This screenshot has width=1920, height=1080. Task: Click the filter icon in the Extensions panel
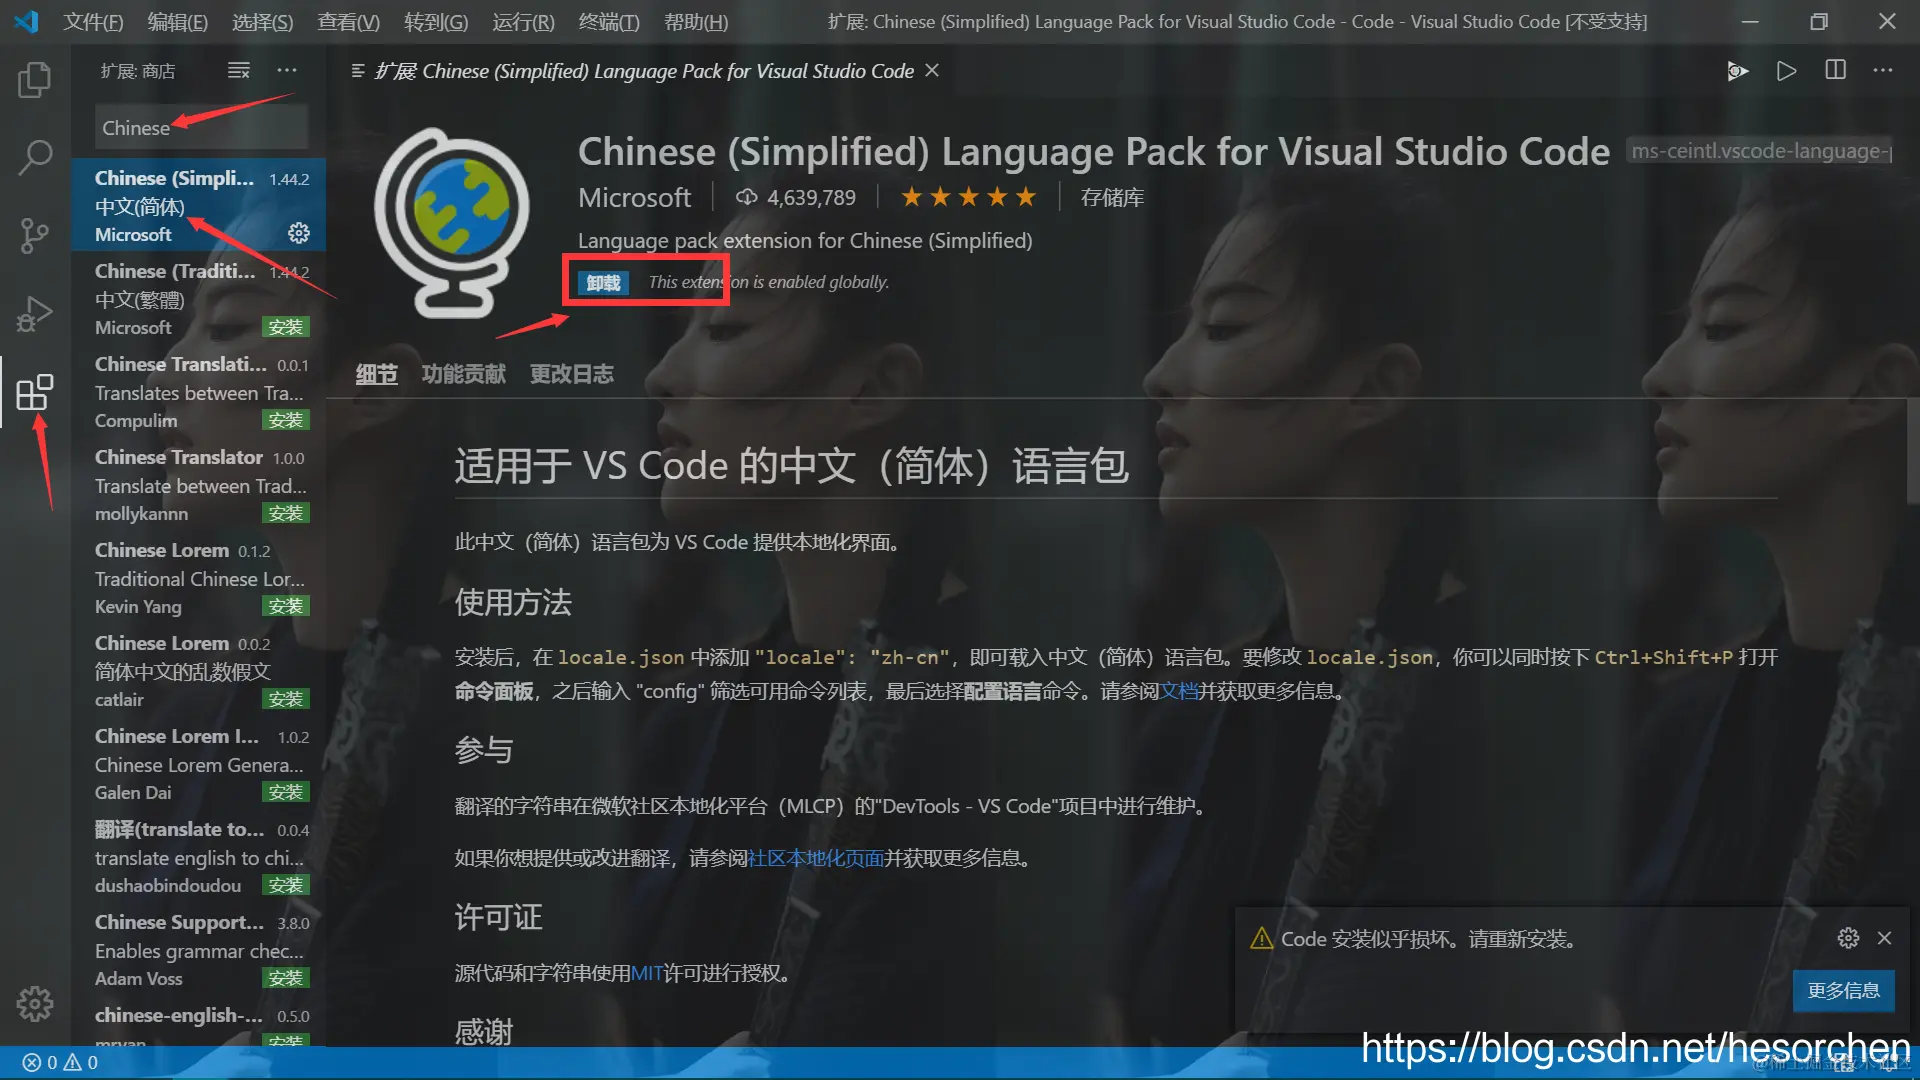pyautogui.click(x=238, y=70)
